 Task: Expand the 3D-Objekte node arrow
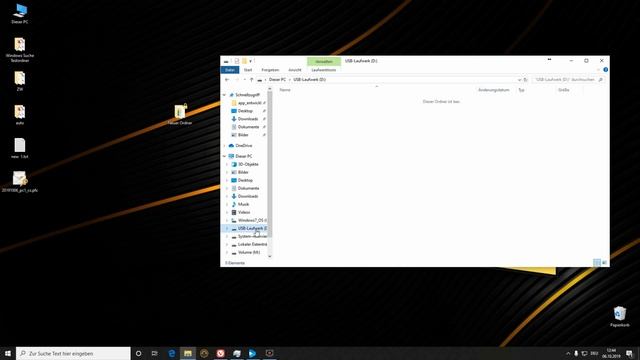(227, 164)
